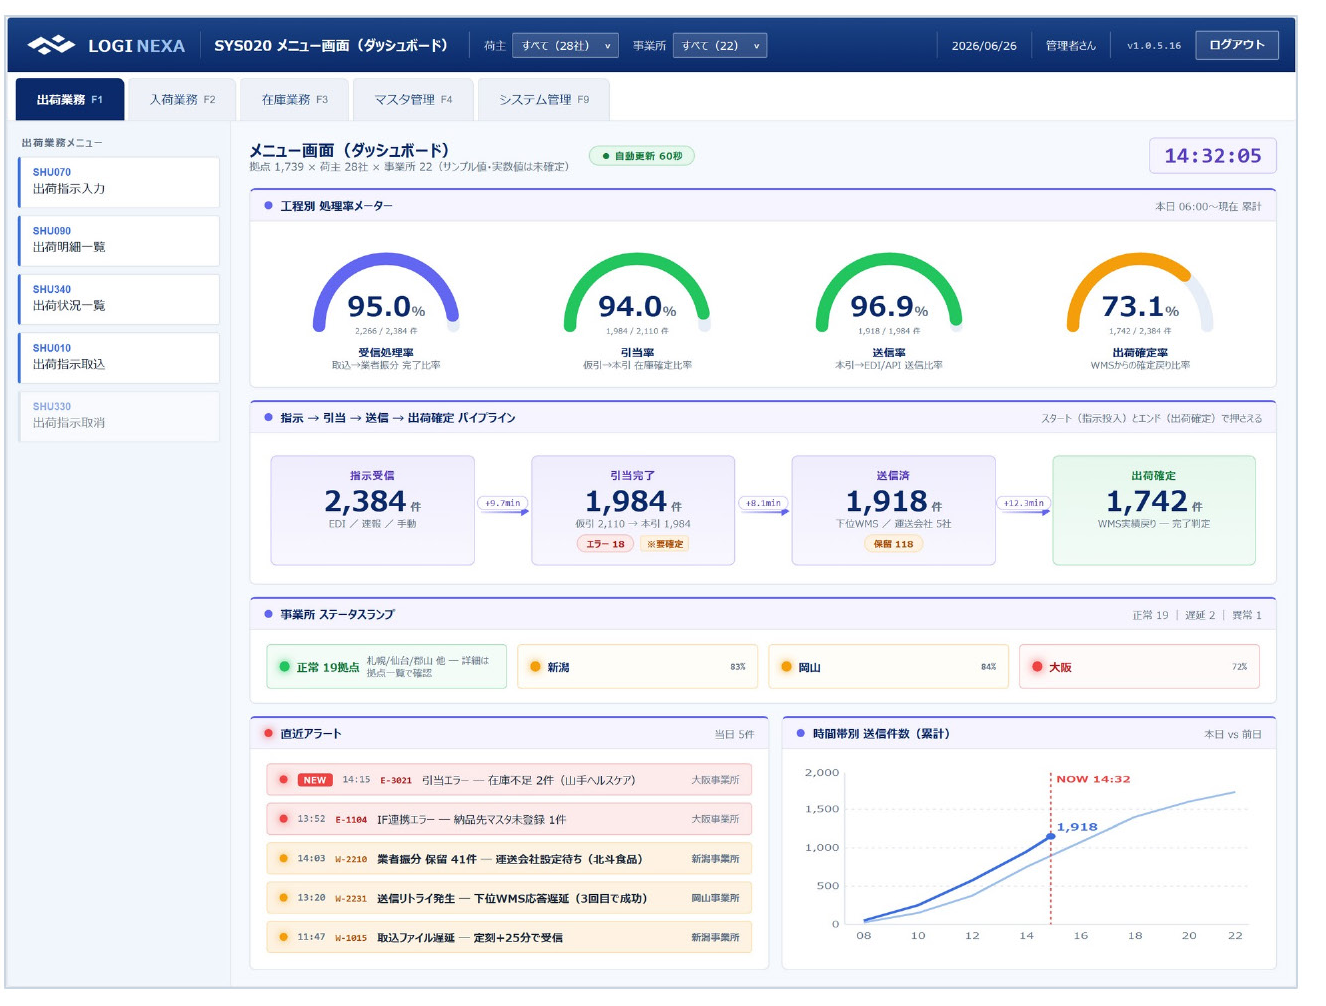Click the 14:32:05 clock display
This screenshot has width=1326, height=1006.
pos(1212,156)
